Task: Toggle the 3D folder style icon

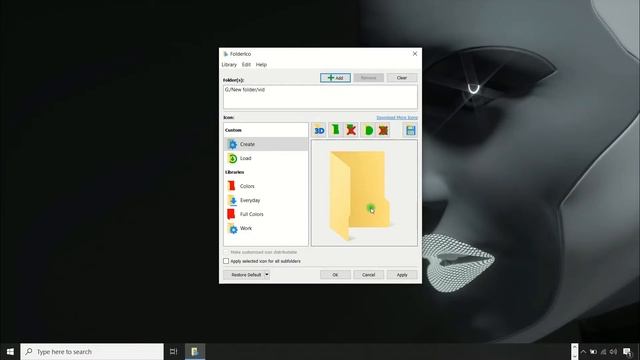Action: [x=319, y=130]
